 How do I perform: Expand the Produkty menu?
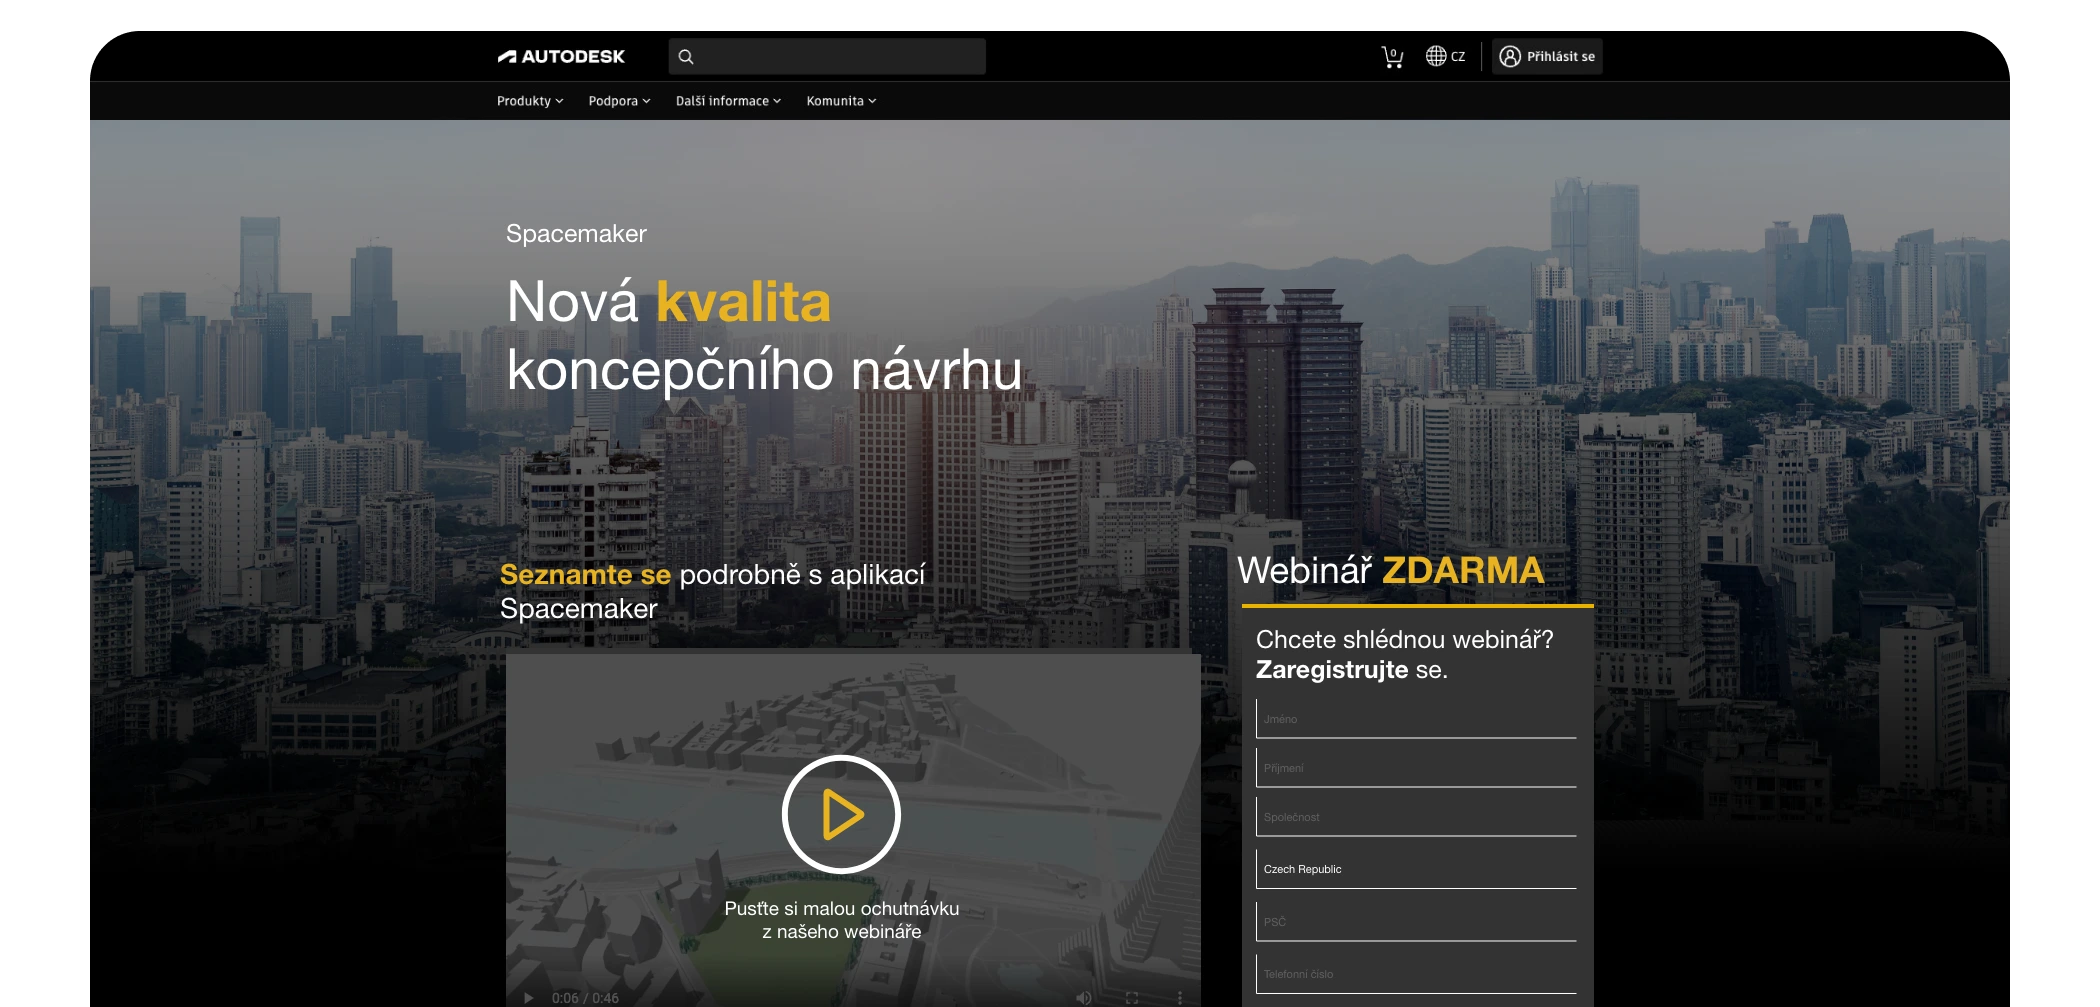pyautogui.click(x=530, y=101)
